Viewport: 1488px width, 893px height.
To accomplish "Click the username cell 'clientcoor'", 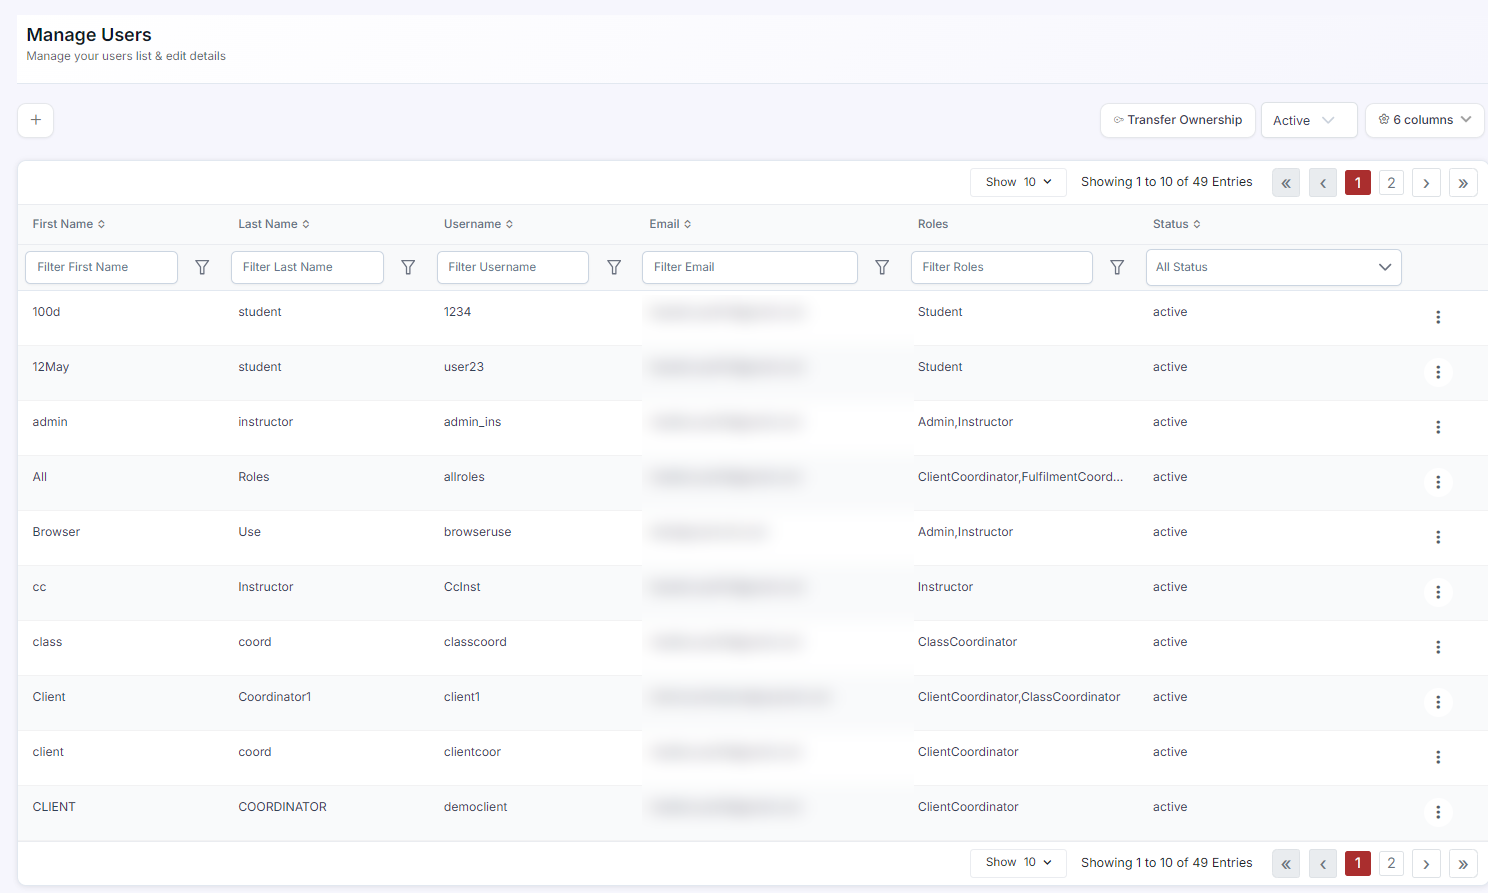I will point(472,752).
